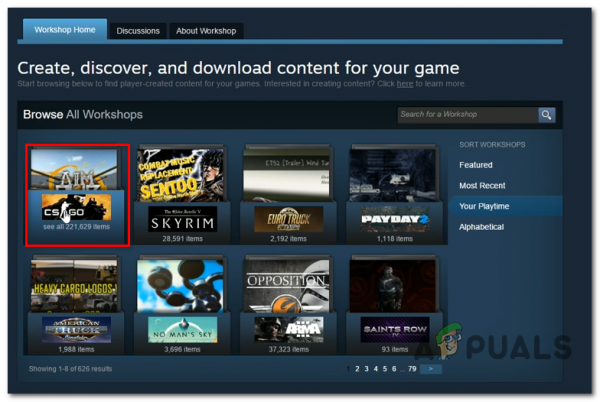Open the Saints Row preview thumbnail

coord(393,286)
